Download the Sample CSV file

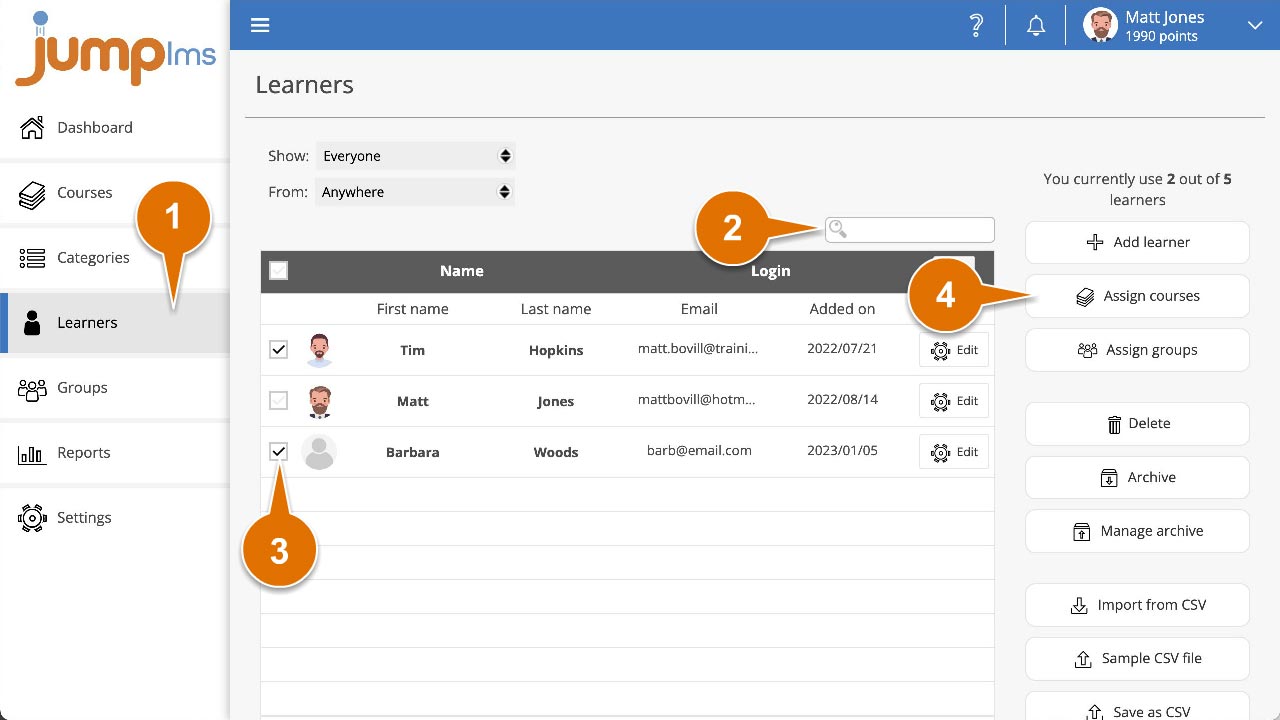pos(1137,658)
